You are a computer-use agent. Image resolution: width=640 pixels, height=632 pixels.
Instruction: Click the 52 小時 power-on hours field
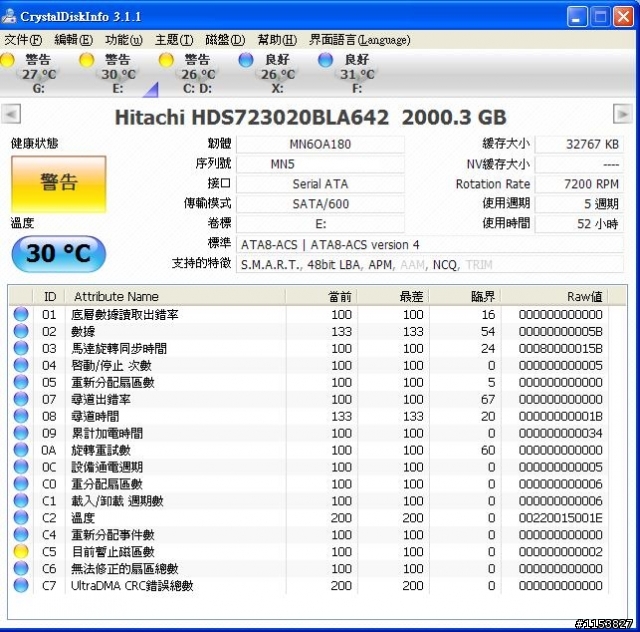580,224
